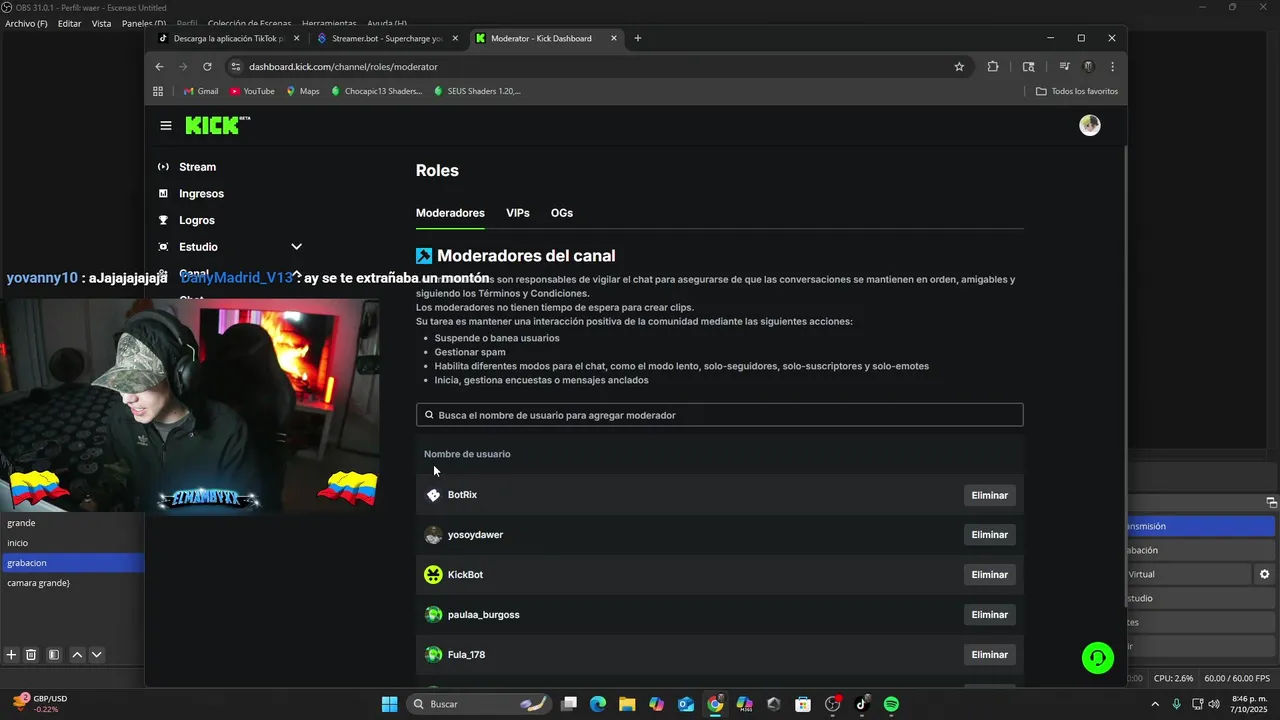Screen dimensions: 1280x720
Task: Click the Windows taskbar search box
Action: pyautogui.click(x=480, y=704)
